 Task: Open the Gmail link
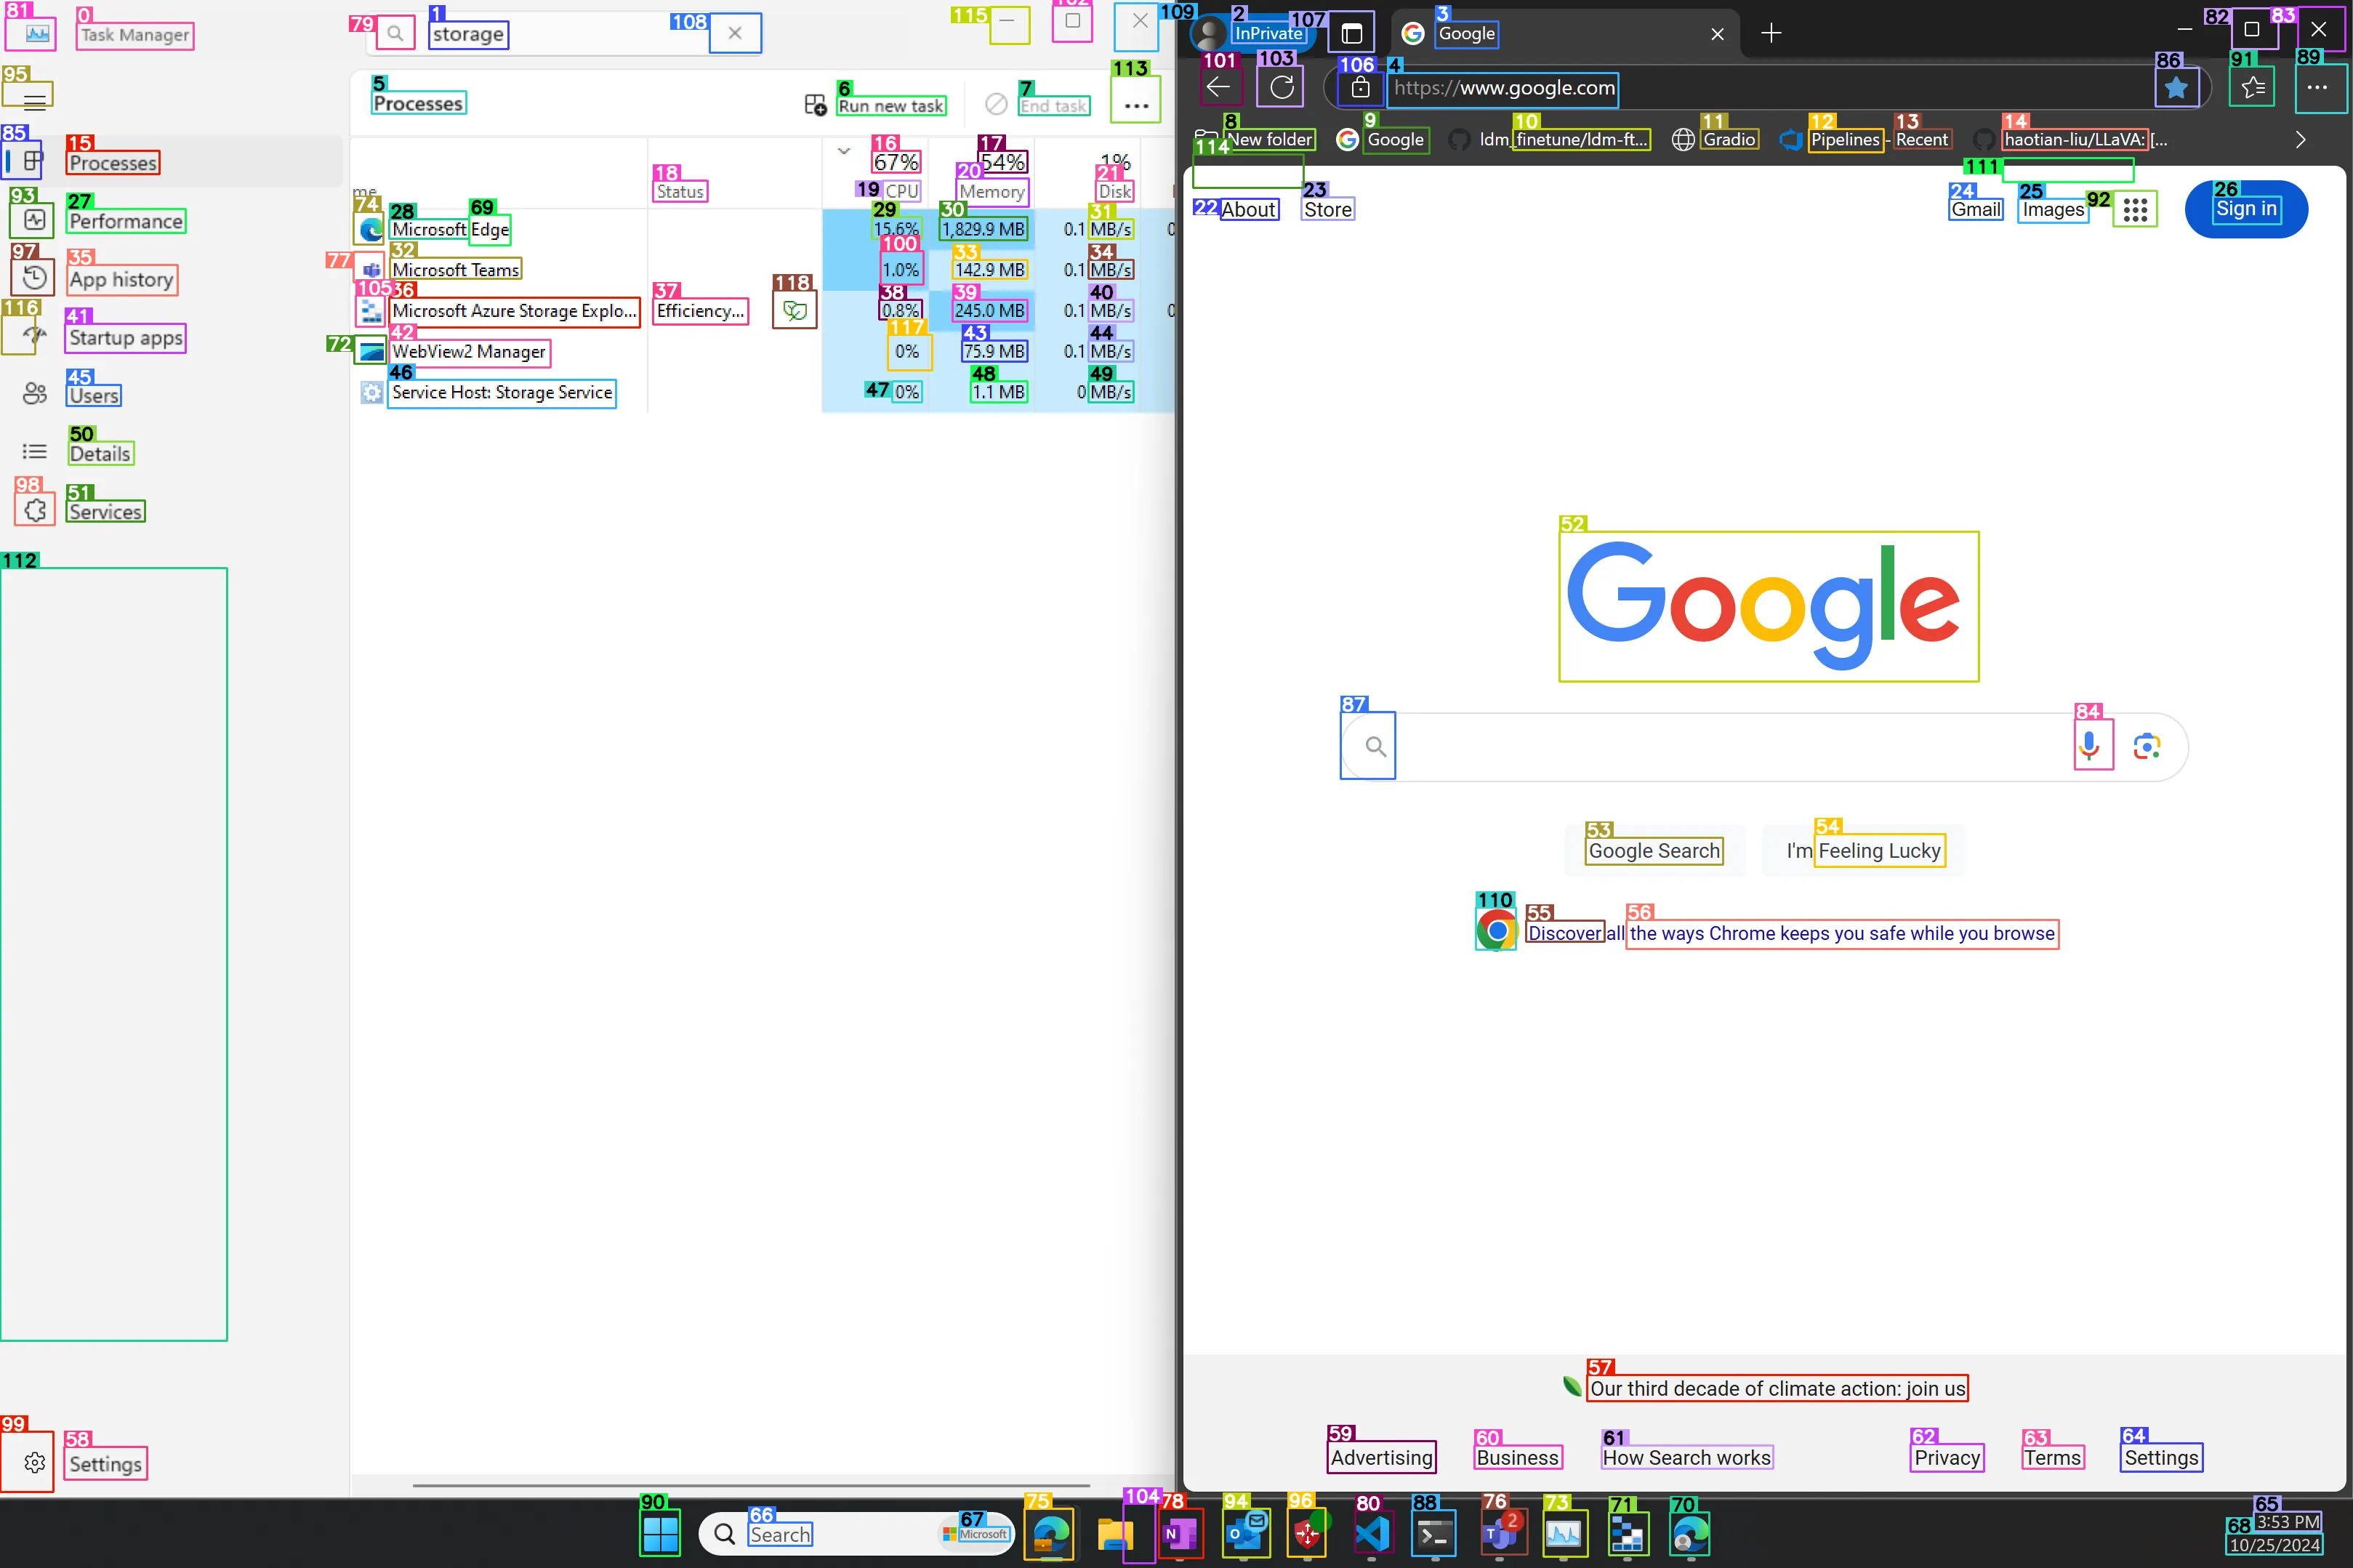[x=1976, y=210]
